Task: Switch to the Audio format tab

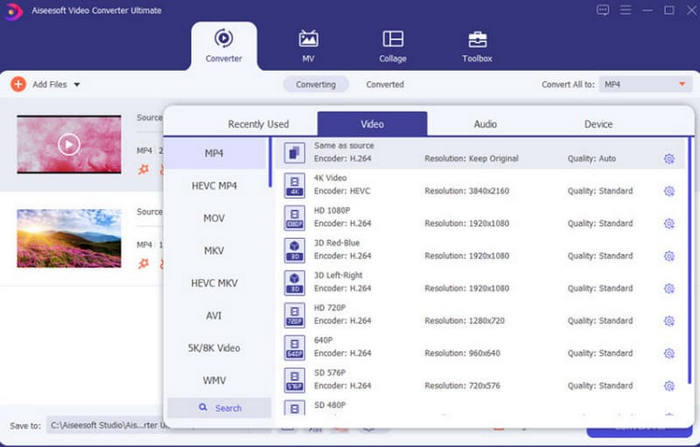Action: (x=485, y=124)
